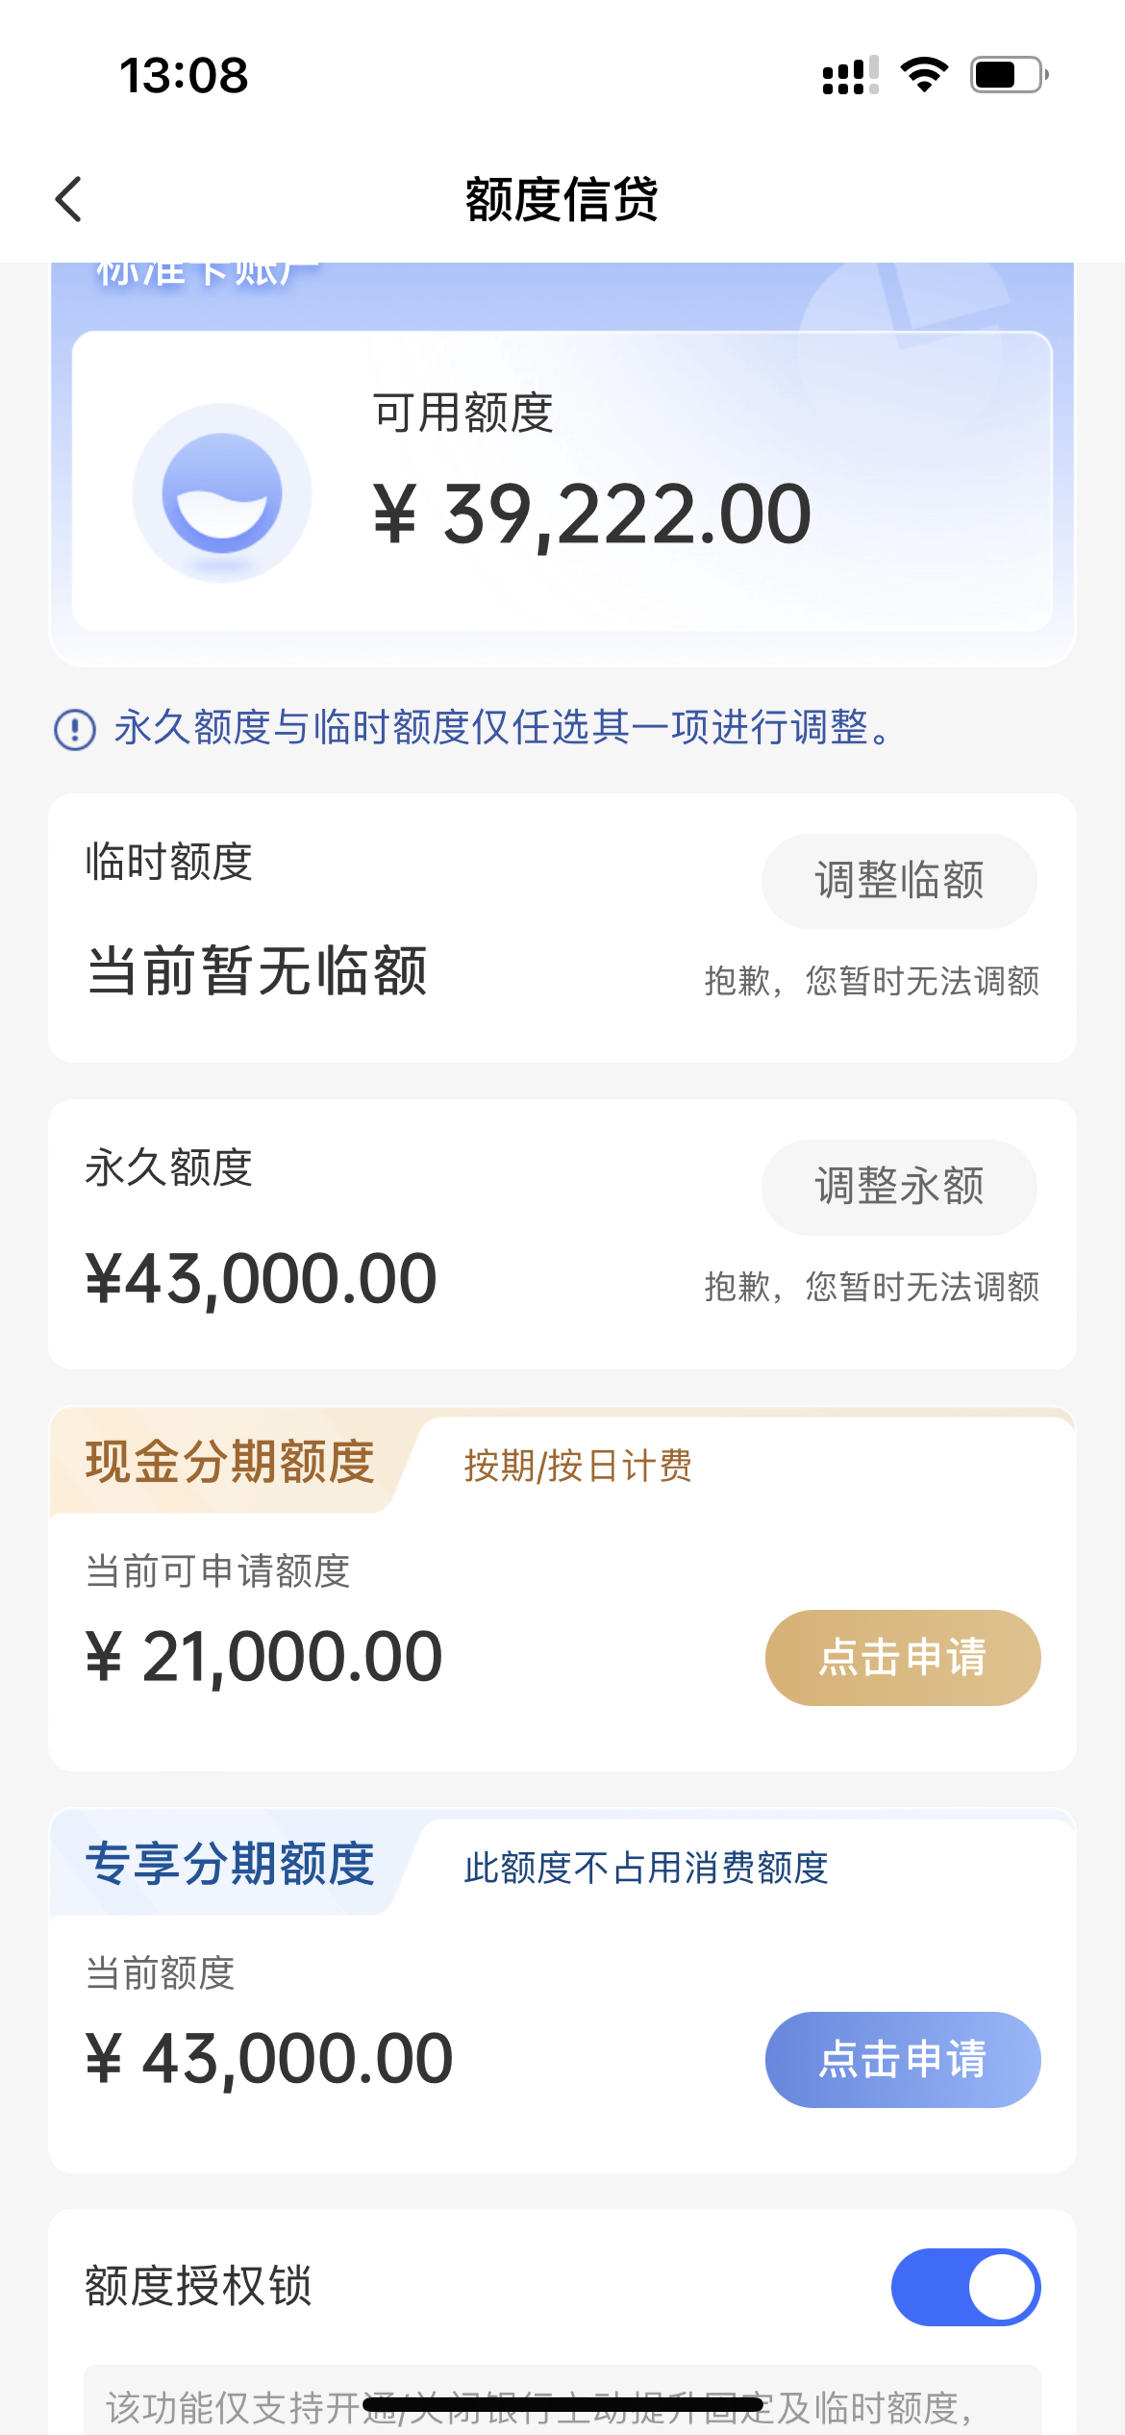1125x2435 pixels.
Task: Tap the 永久额度与临时额度 notice text
Action: [502, 727]
